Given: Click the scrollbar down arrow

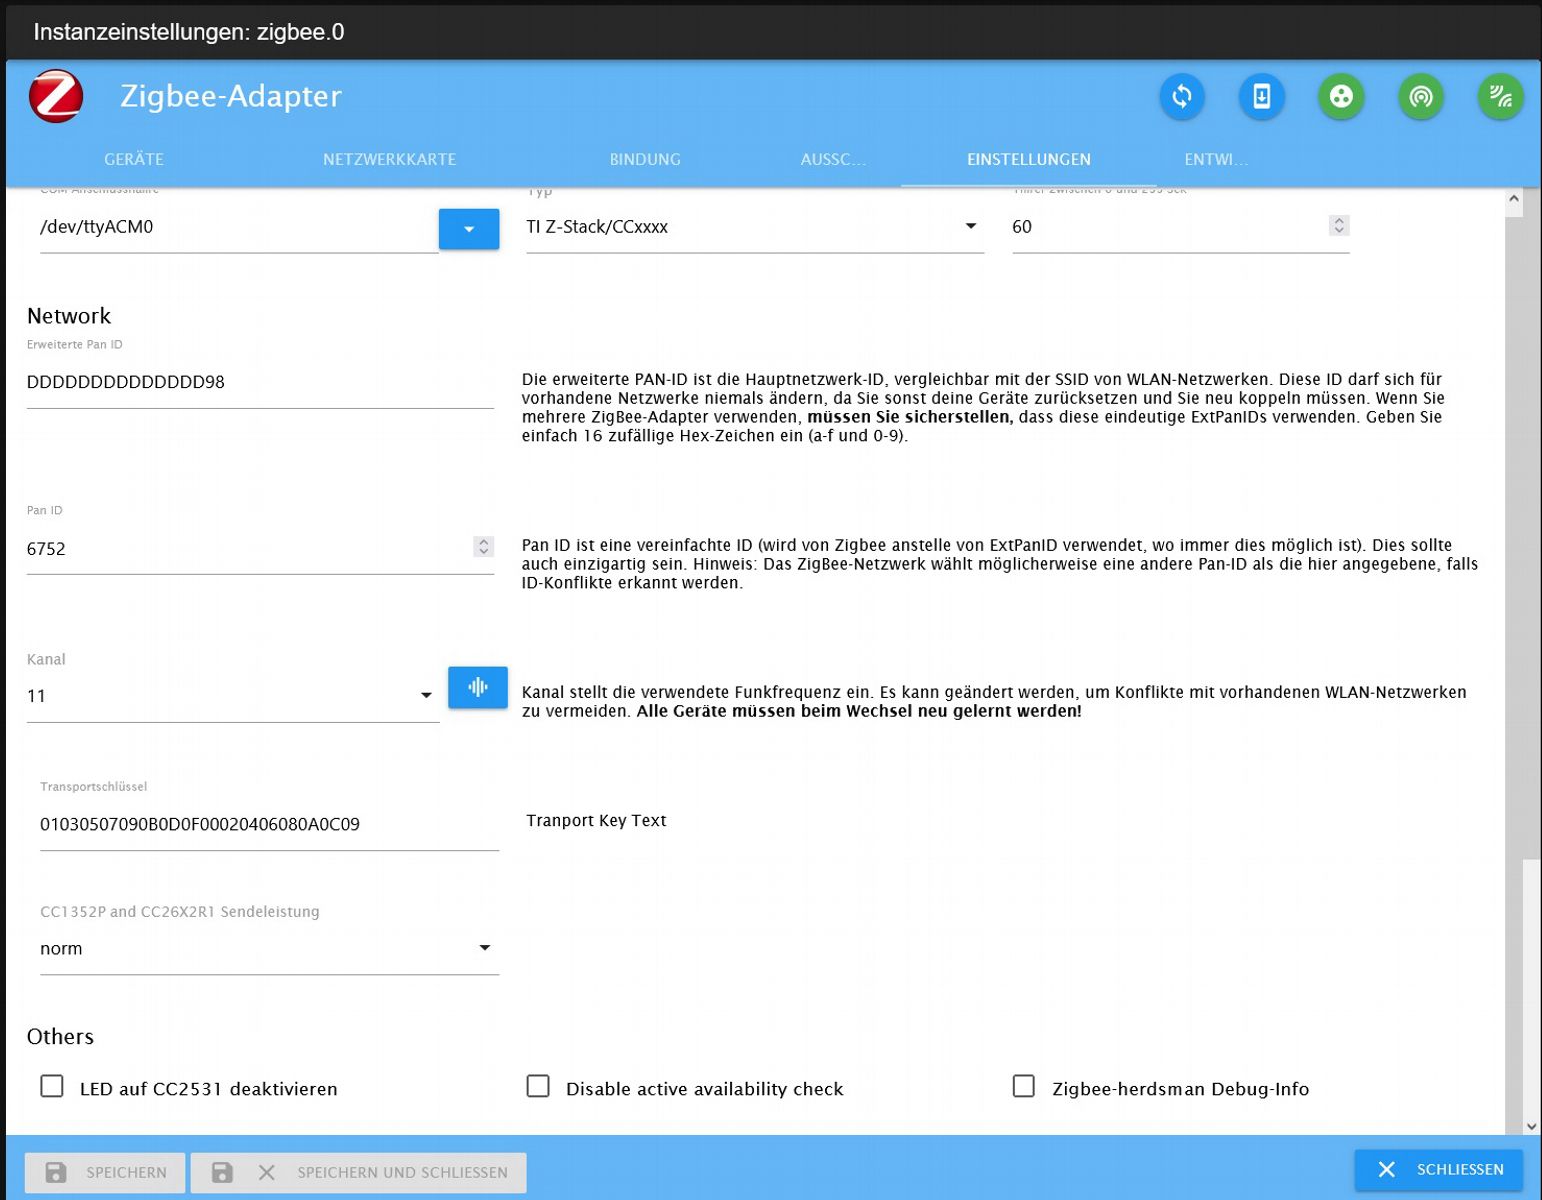Looking at the screenshot, I should (1531, 1126).
